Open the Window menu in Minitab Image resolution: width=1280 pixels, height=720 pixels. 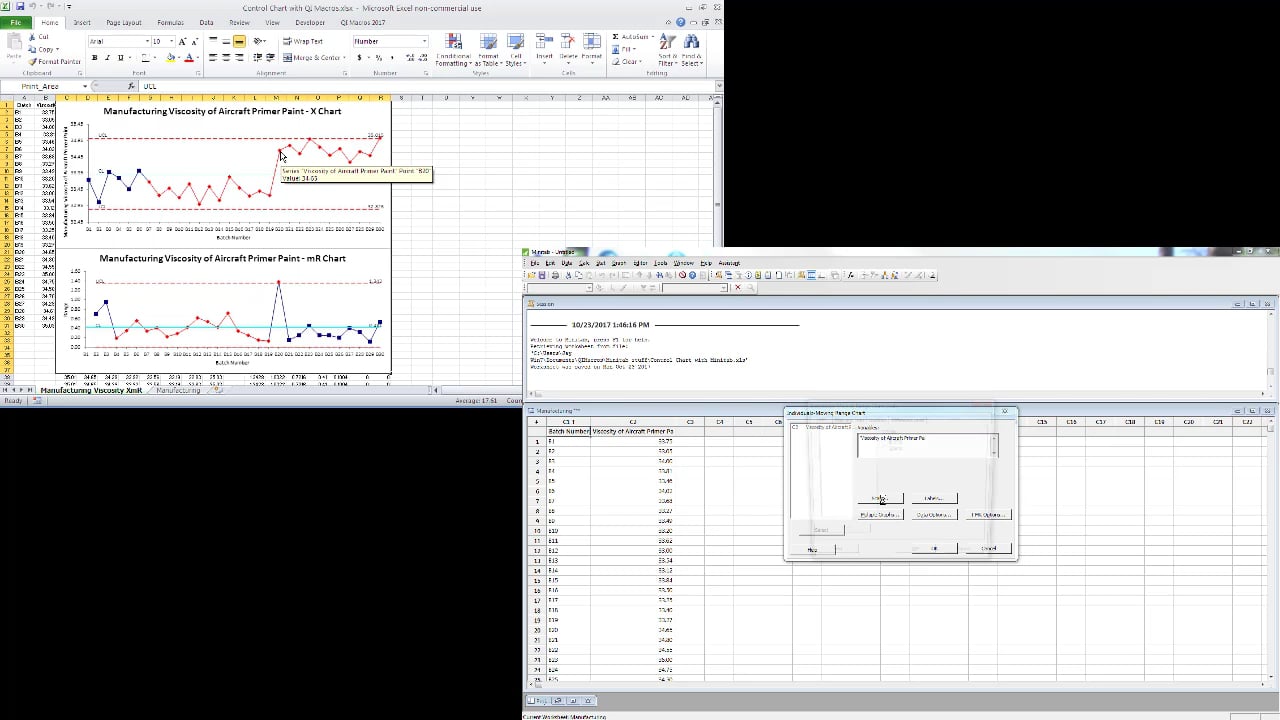point(683,263)
